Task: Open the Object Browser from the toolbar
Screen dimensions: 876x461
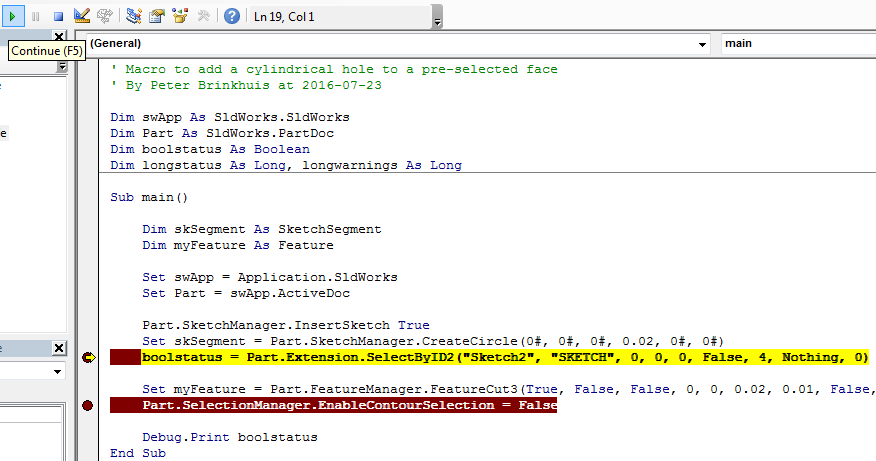Action: 180,16
